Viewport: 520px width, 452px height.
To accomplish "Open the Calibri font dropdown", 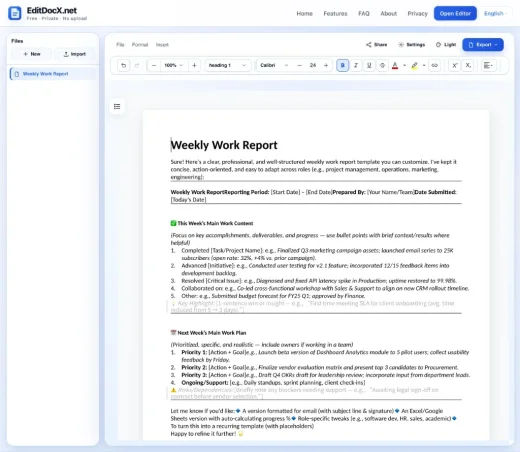I will (x=274, y=65).
